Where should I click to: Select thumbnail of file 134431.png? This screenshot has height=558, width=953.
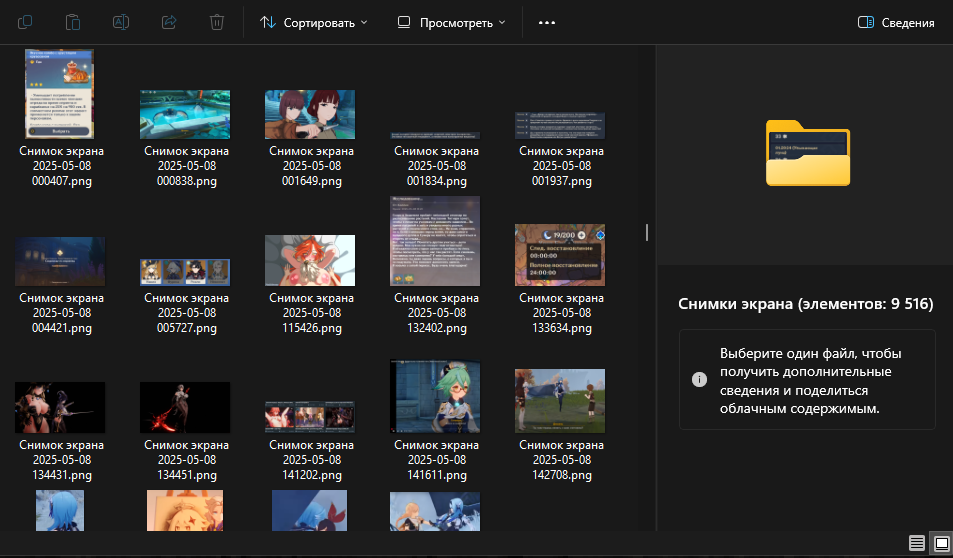point(60,408)
